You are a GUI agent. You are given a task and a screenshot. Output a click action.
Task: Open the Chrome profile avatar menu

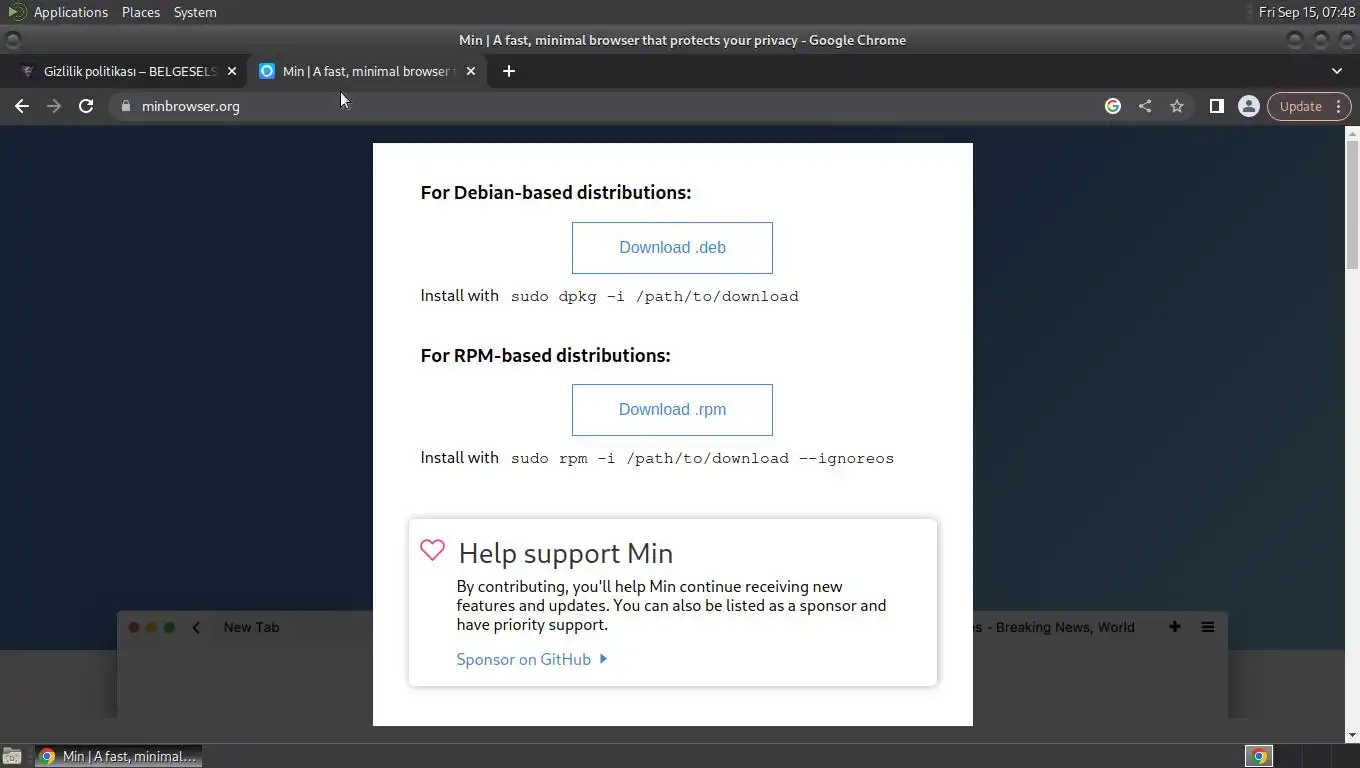1249,106
